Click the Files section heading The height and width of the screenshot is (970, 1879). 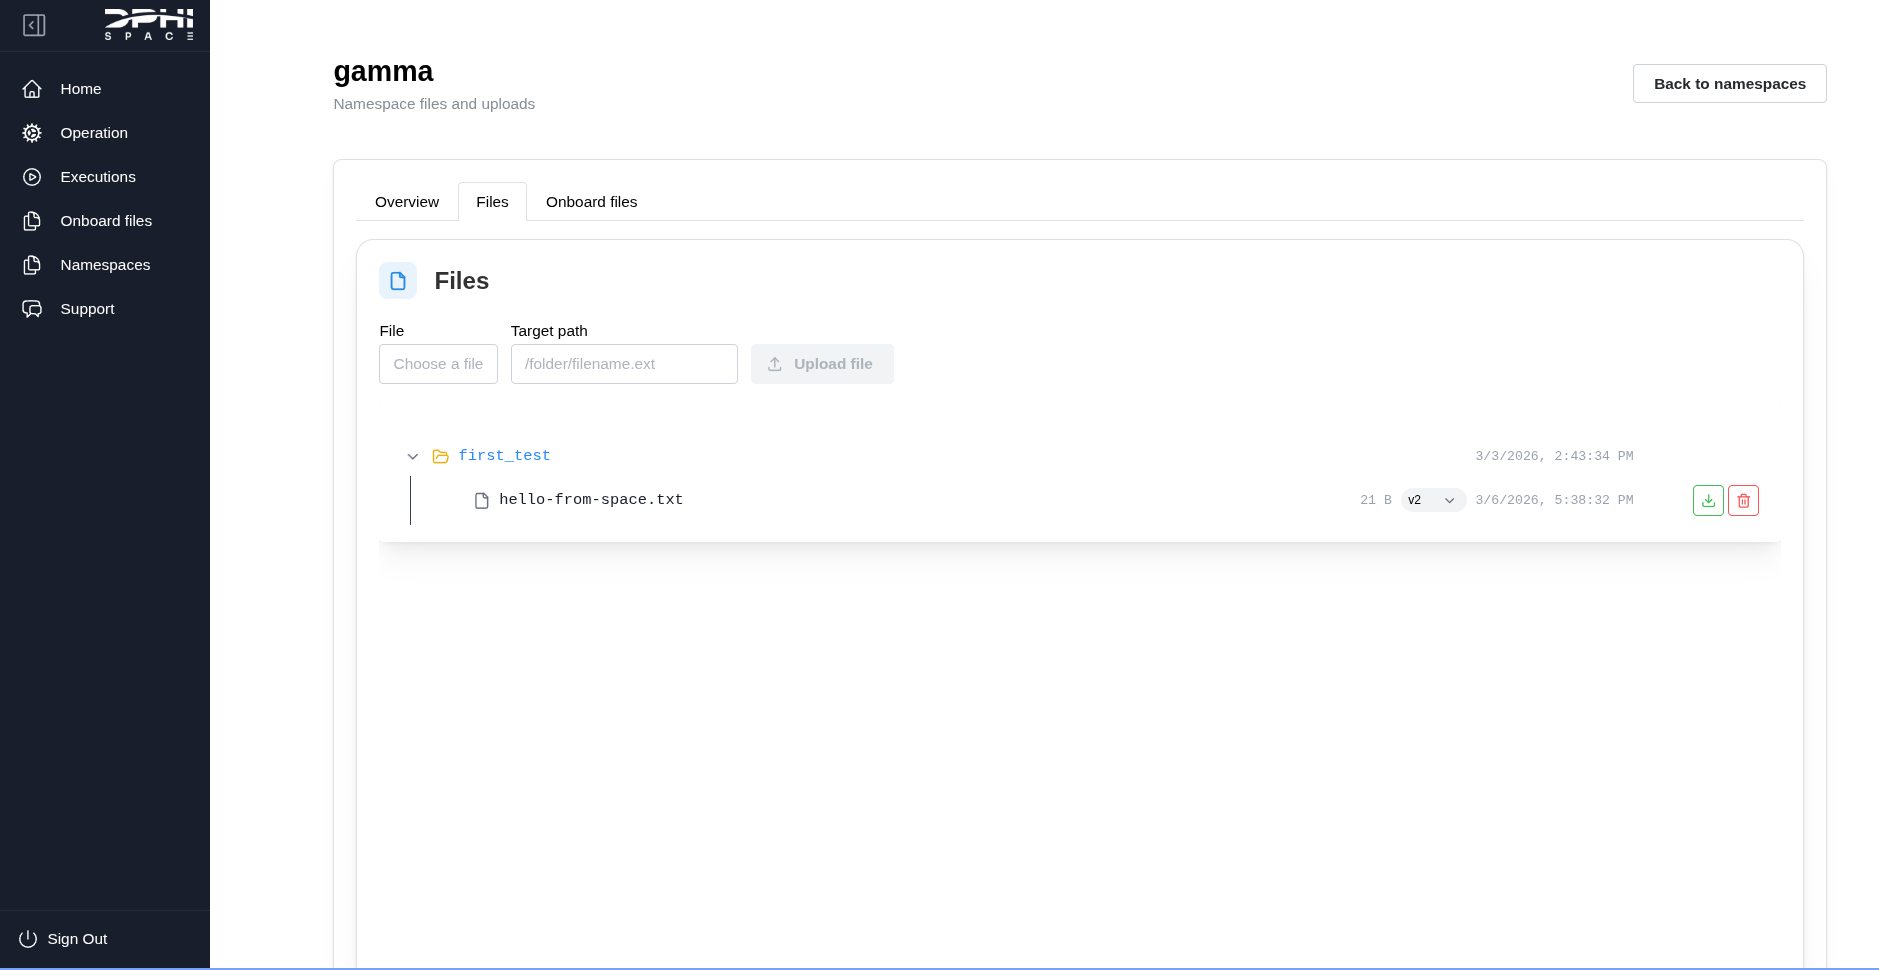(461, 281)
